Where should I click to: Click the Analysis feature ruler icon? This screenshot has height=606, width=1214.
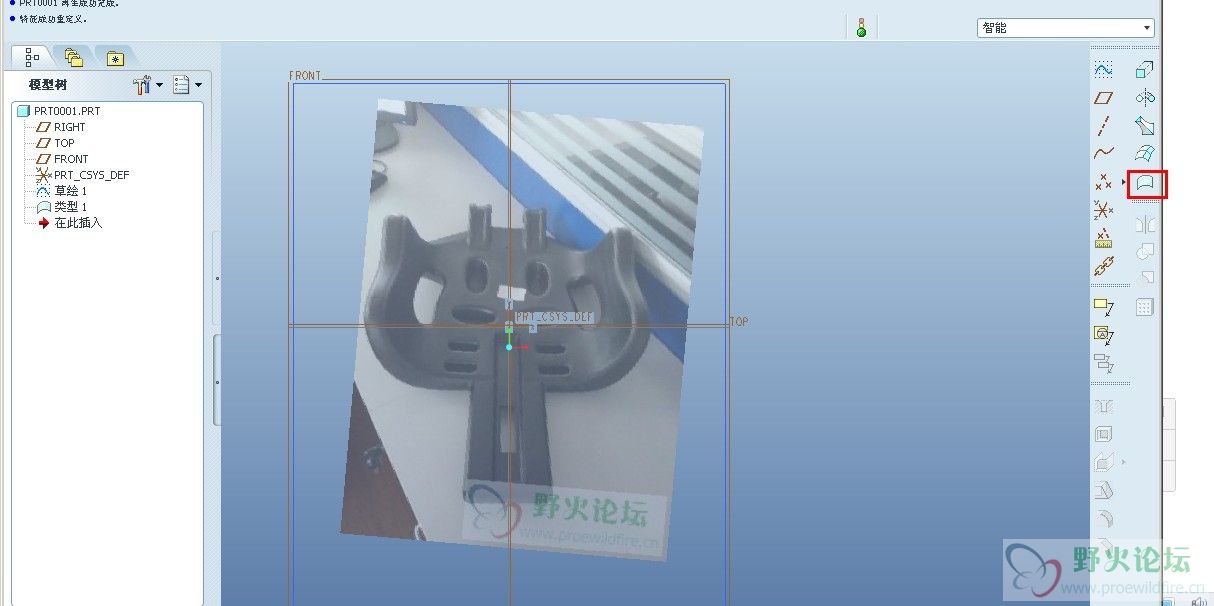tap(1103, 238)
